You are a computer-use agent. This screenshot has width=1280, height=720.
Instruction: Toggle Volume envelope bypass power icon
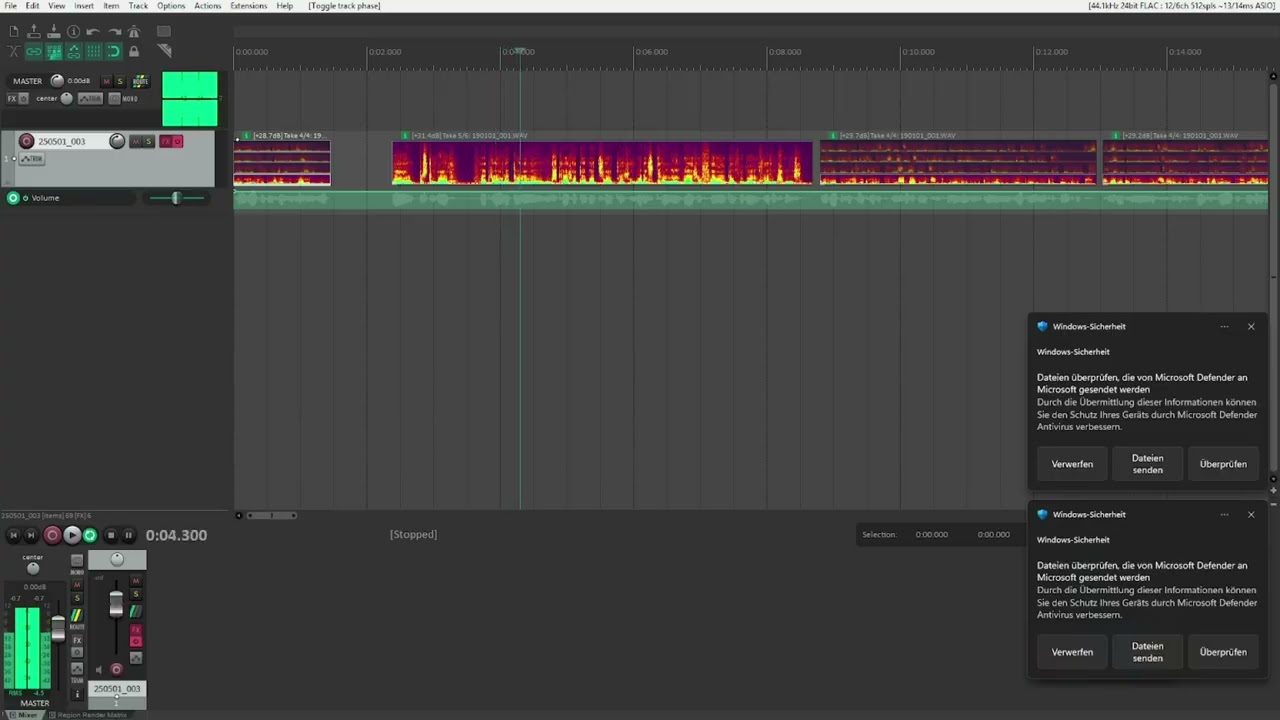[x=25, y=198]
